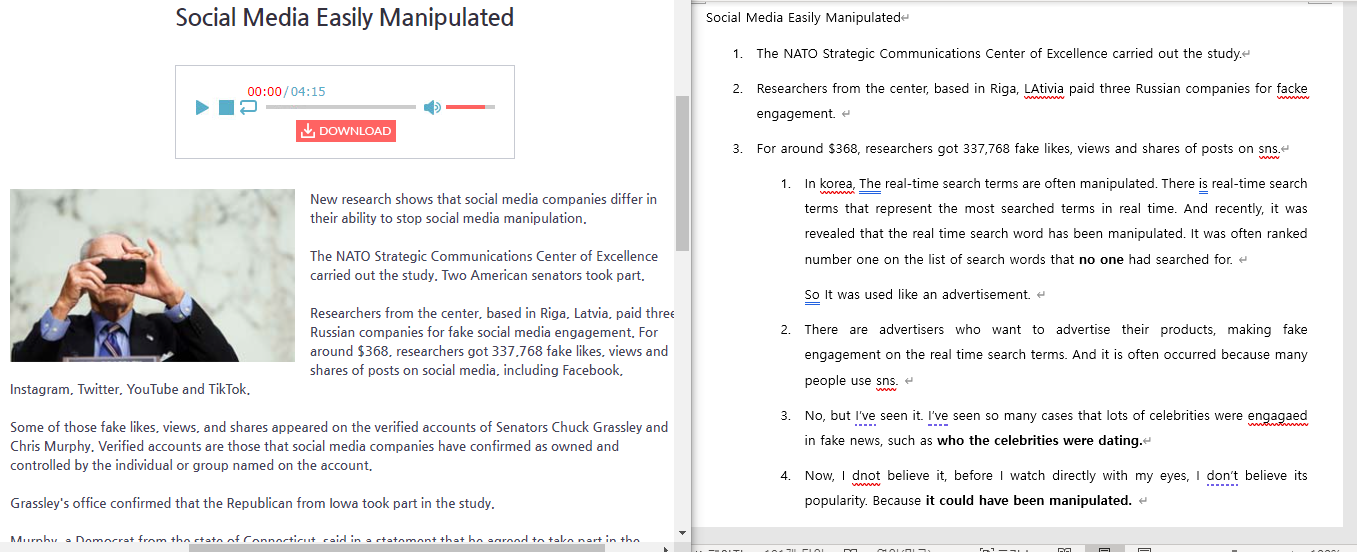Click misspelled word 'dnot' in Word
Screen dimensions: 1357x552
pos(866,475)
